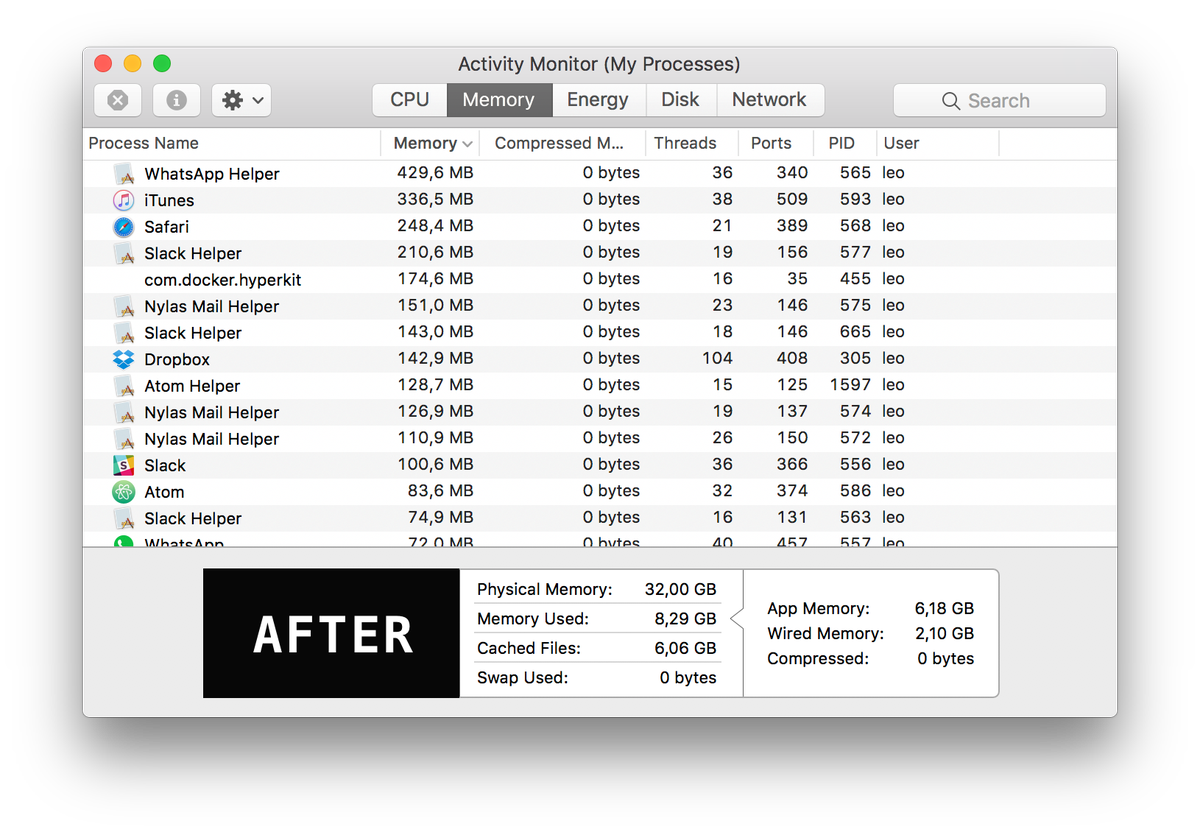Click the Memory Used 8,29 GB value
The image size is (1200, 835).
685,619
